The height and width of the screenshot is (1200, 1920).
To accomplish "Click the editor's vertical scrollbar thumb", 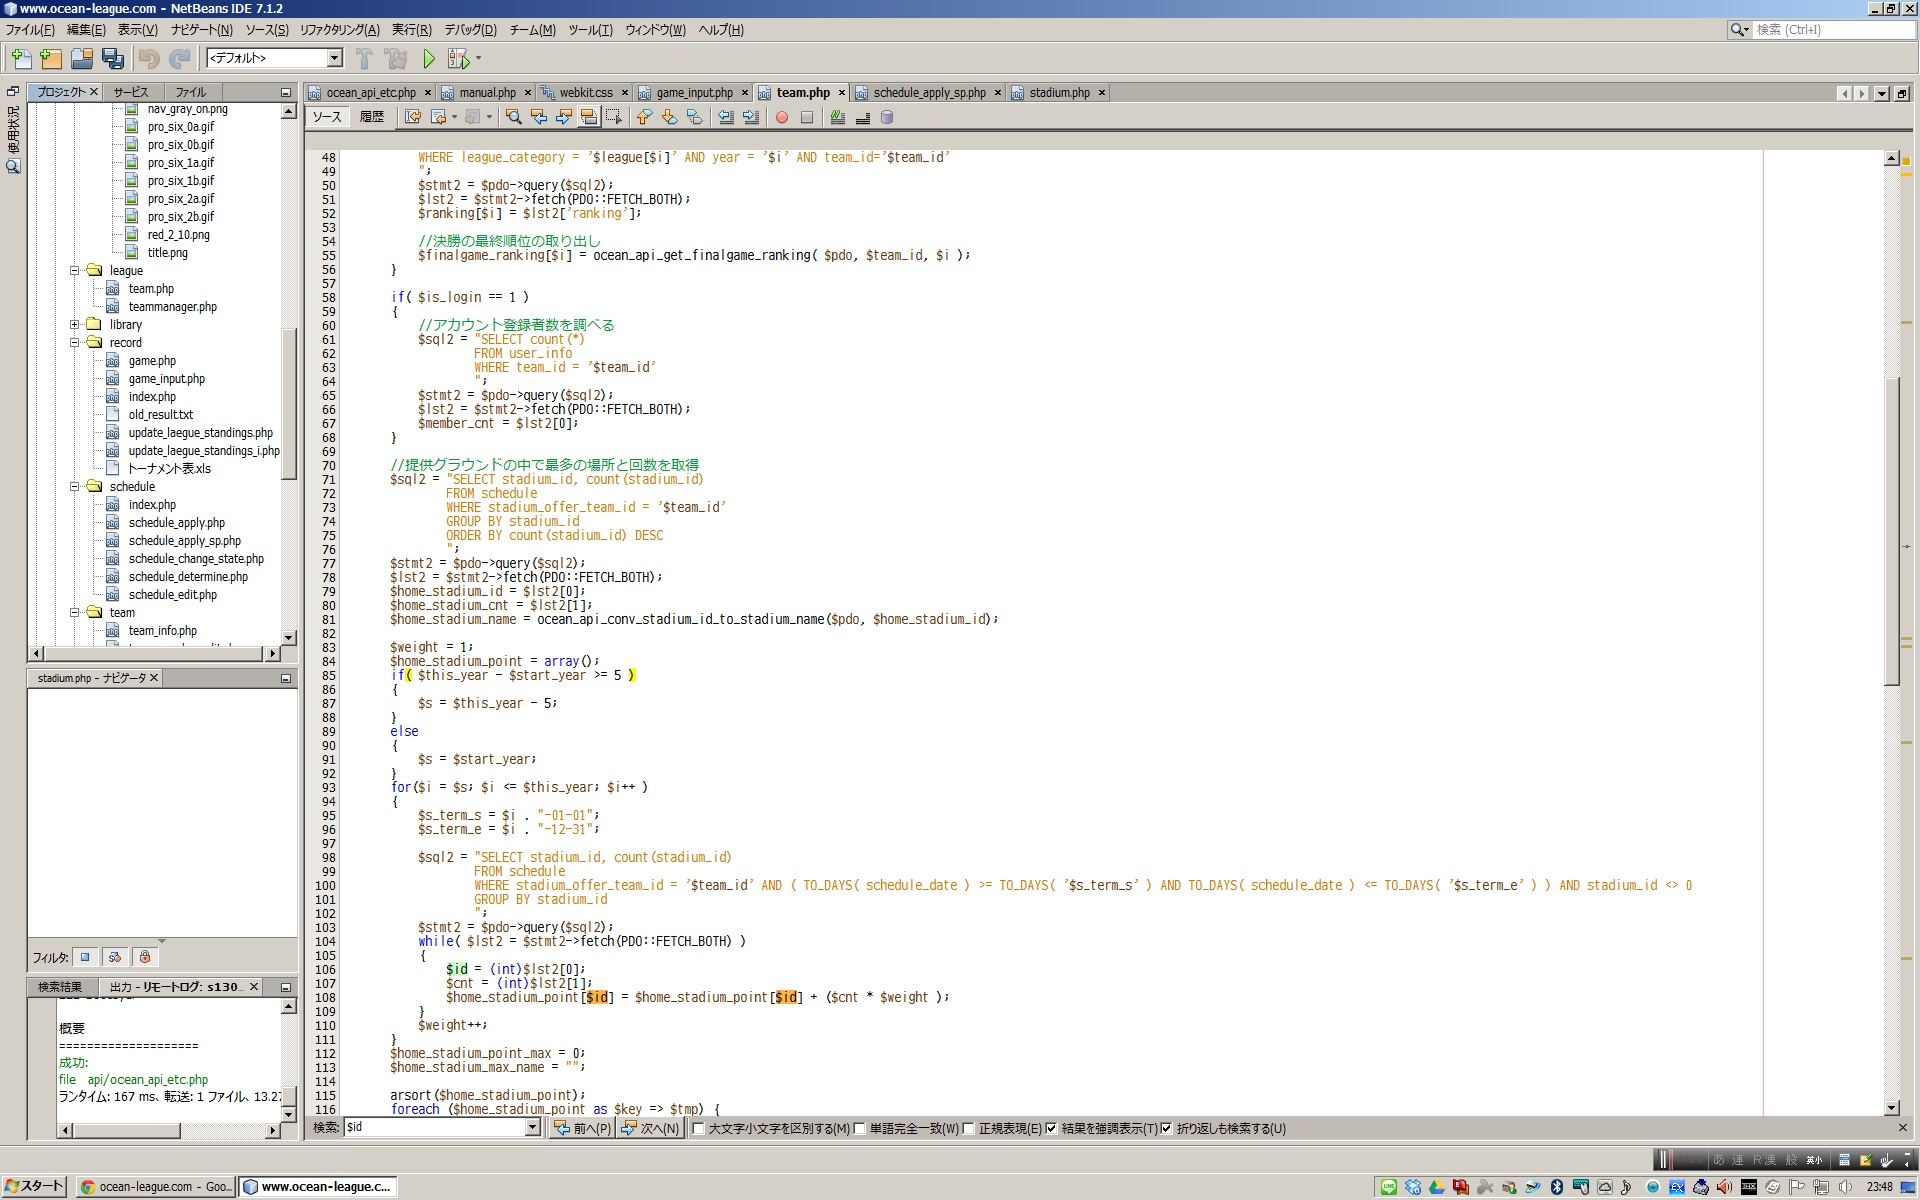I will click(1891, 530).
